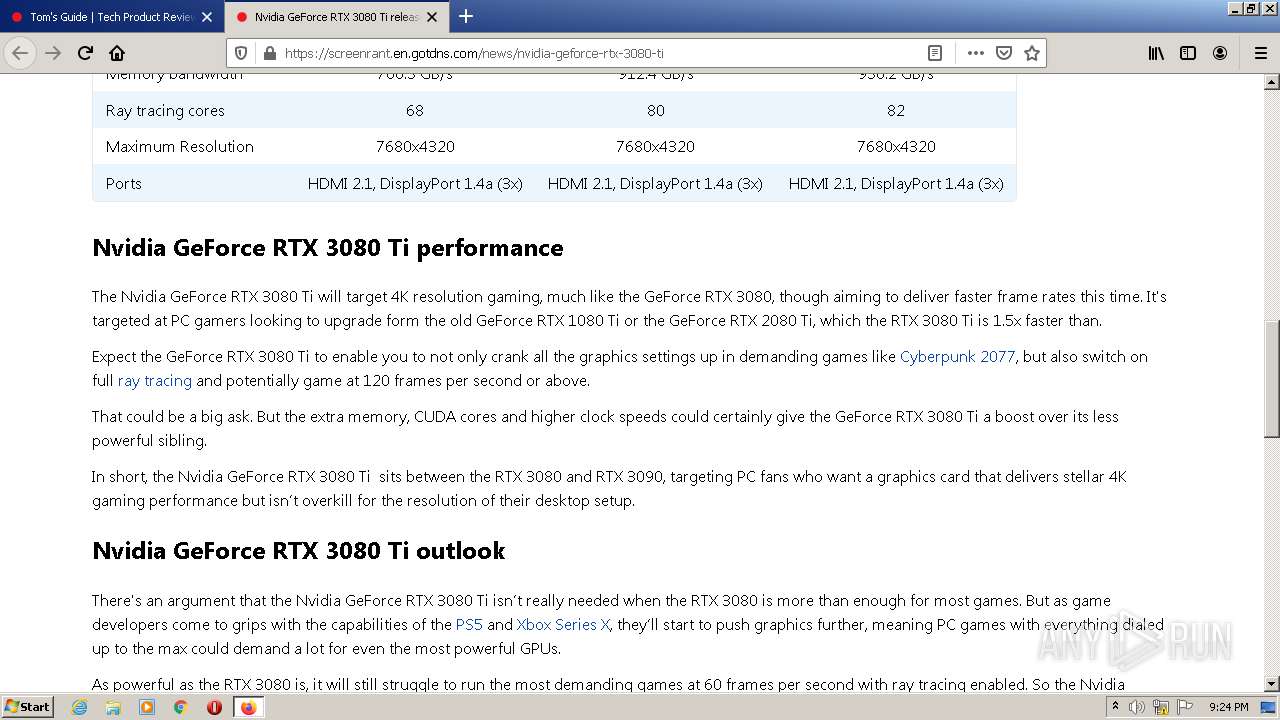Open page actions three-dot menu

coord(975,53)
